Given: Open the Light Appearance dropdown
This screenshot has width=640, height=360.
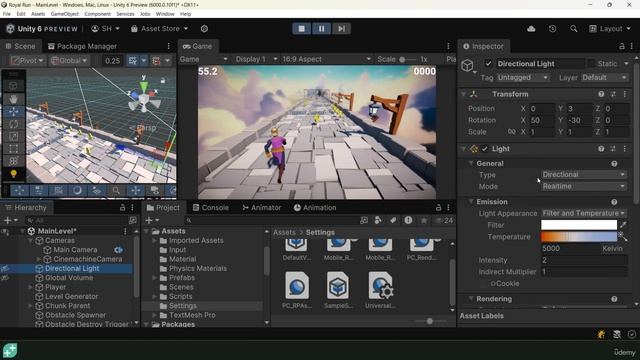Looking at the screenshot, I should (584, 213).
